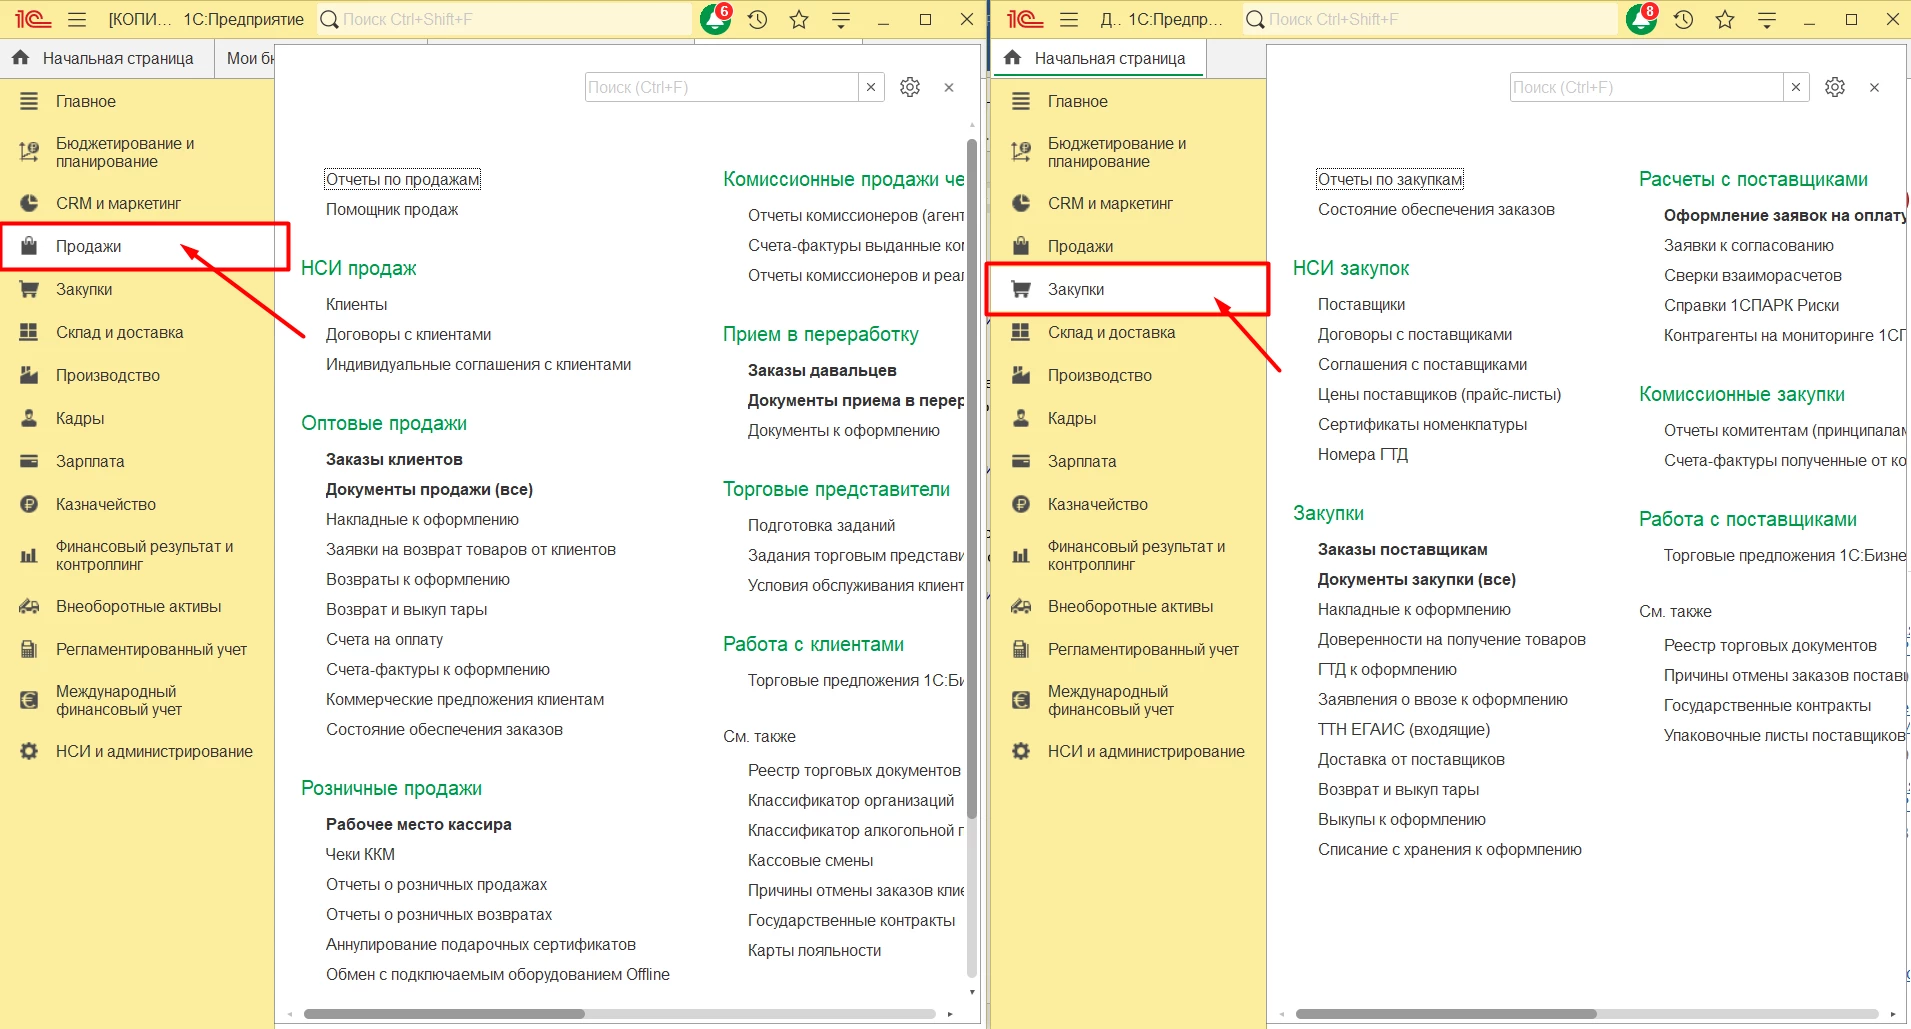This screenshot has width=1911, height=1029.
Task: Open history icon in right window
Action: coord(1683,19)
